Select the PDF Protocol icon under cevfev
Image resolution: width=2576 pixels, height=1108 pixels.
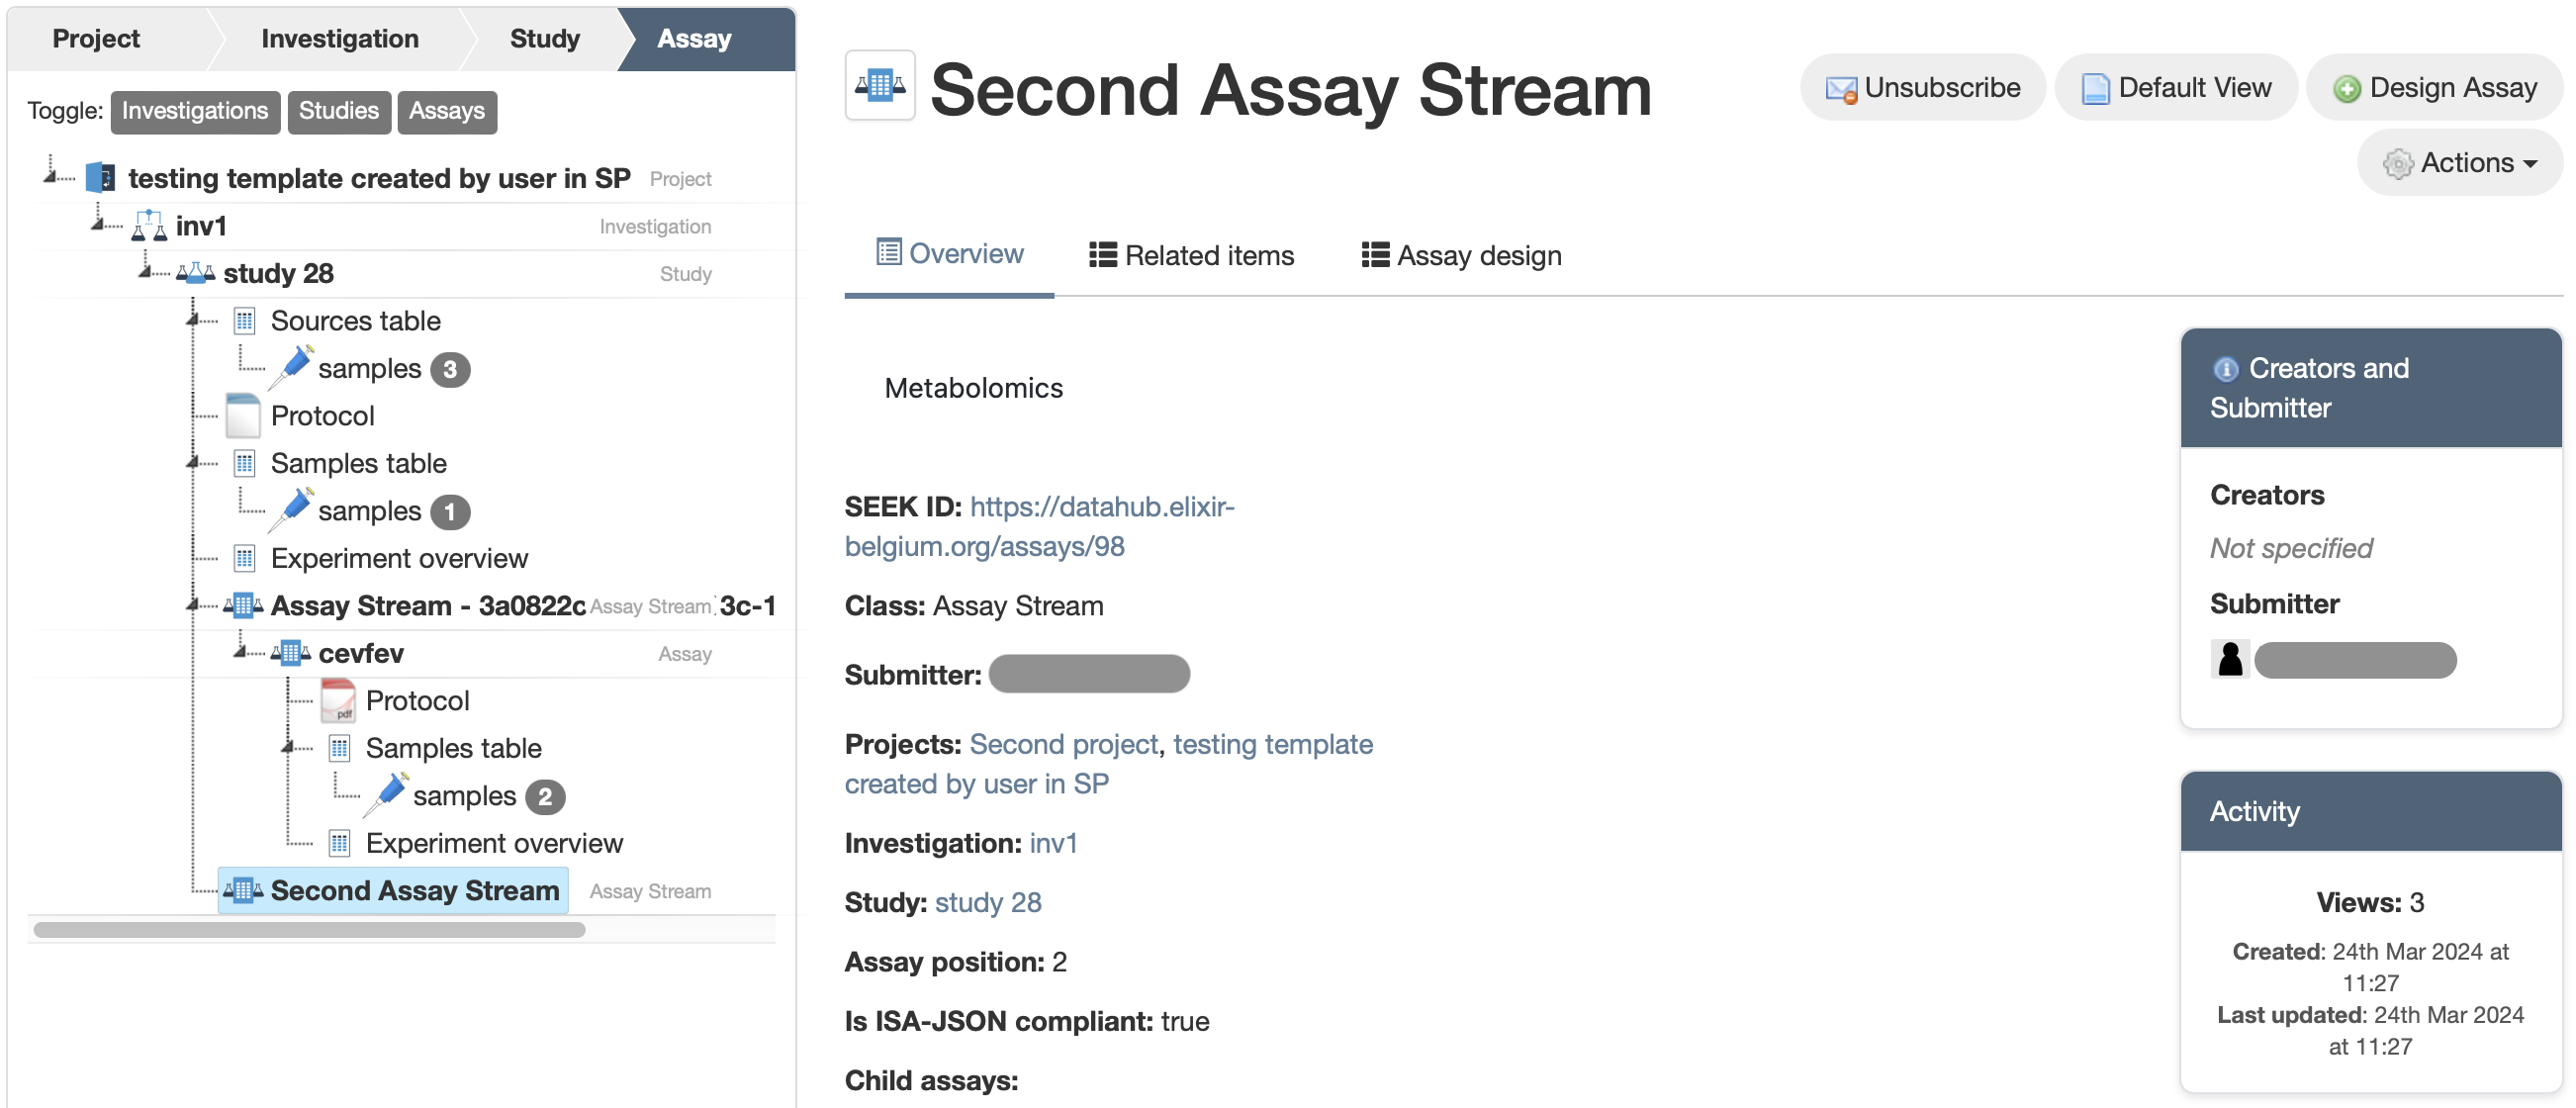click(337, 700)
